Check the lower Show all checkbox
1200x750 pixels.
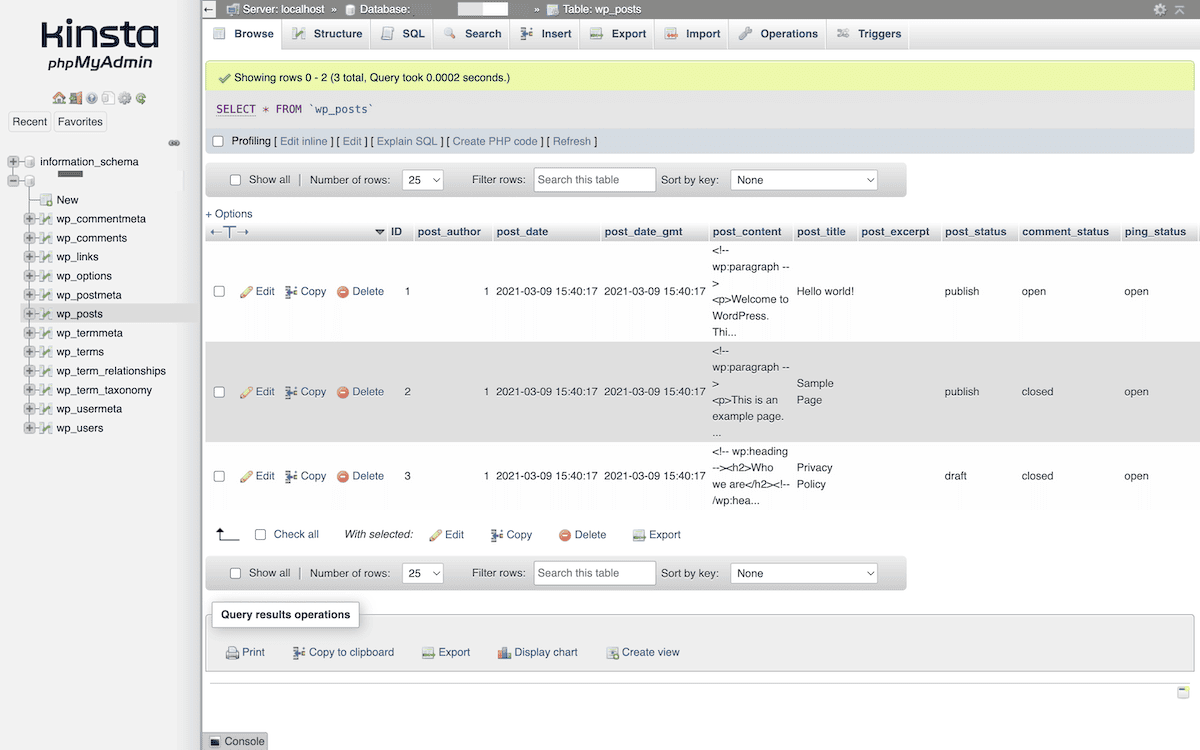(x=236, y=574)
